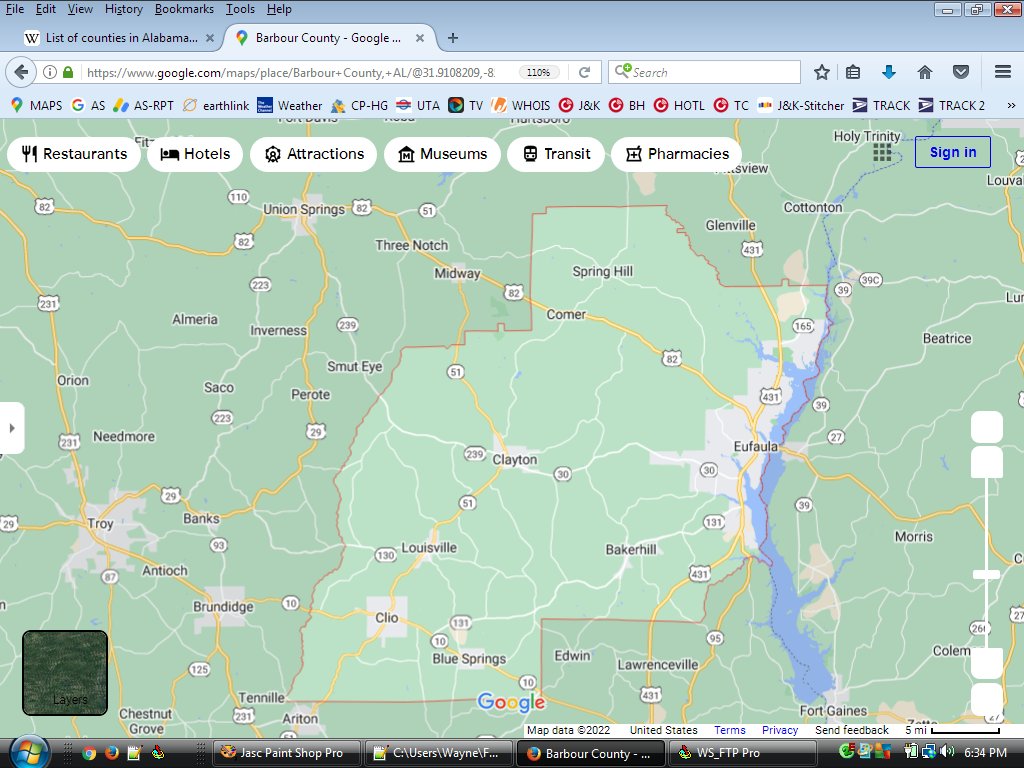Open the Edit menu
The width and height of the screenshot is (1024, 768).
(45, 9)
